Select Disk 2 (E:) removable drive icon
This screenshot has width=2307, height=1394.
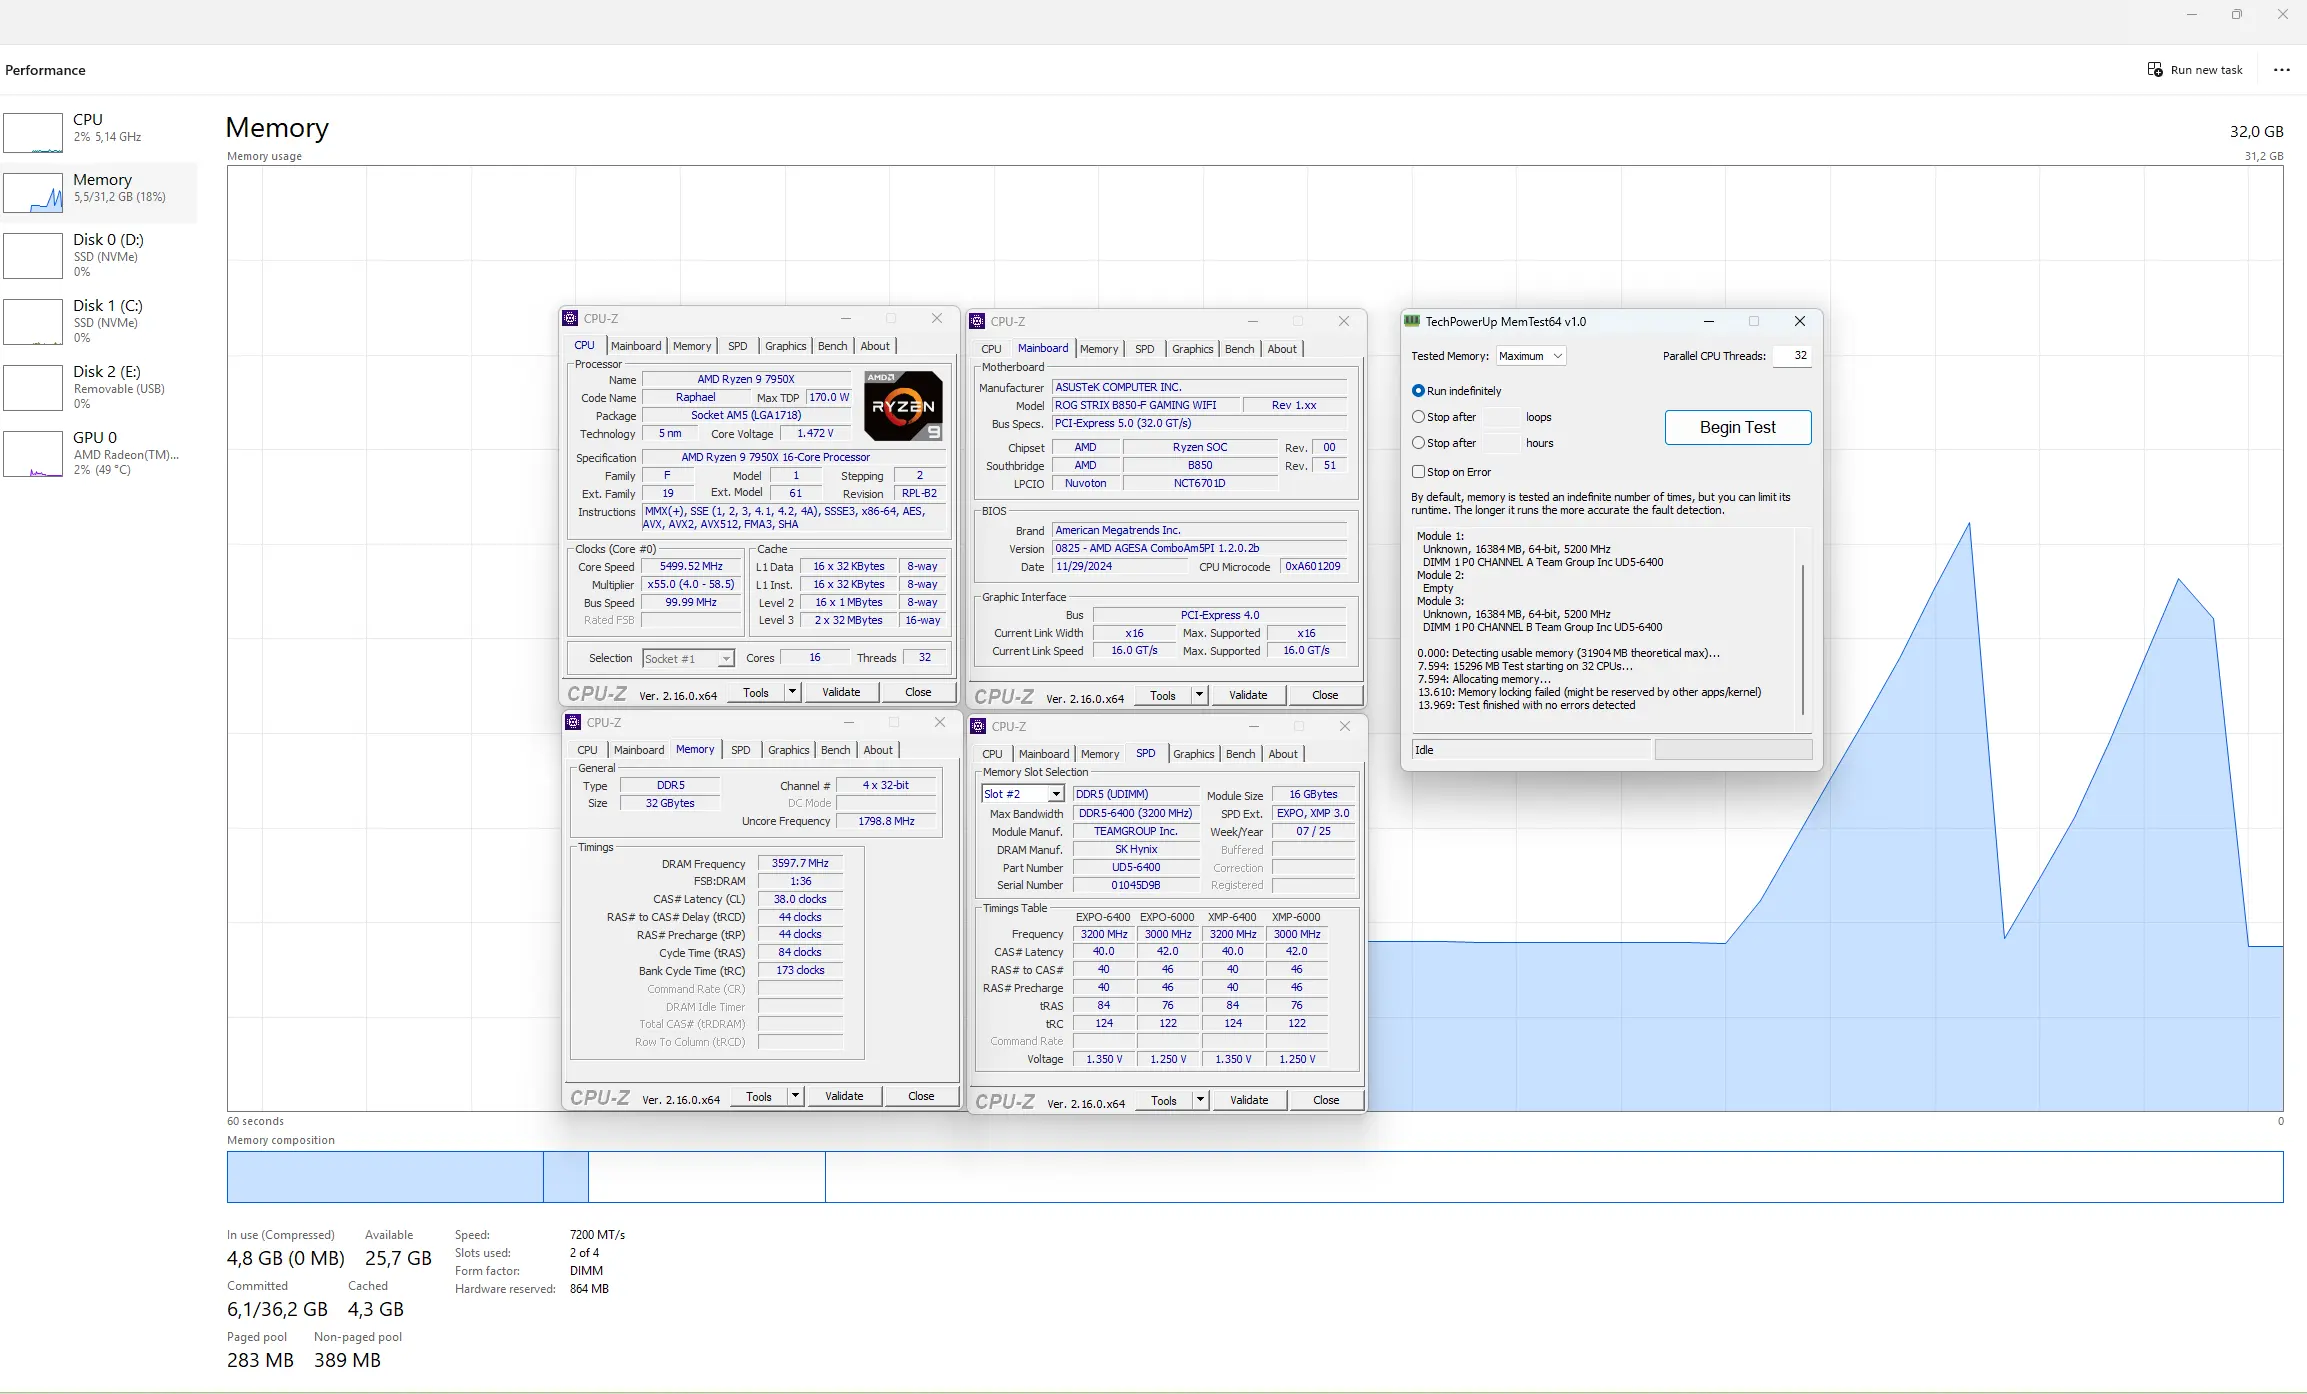[x=33, y=388]
